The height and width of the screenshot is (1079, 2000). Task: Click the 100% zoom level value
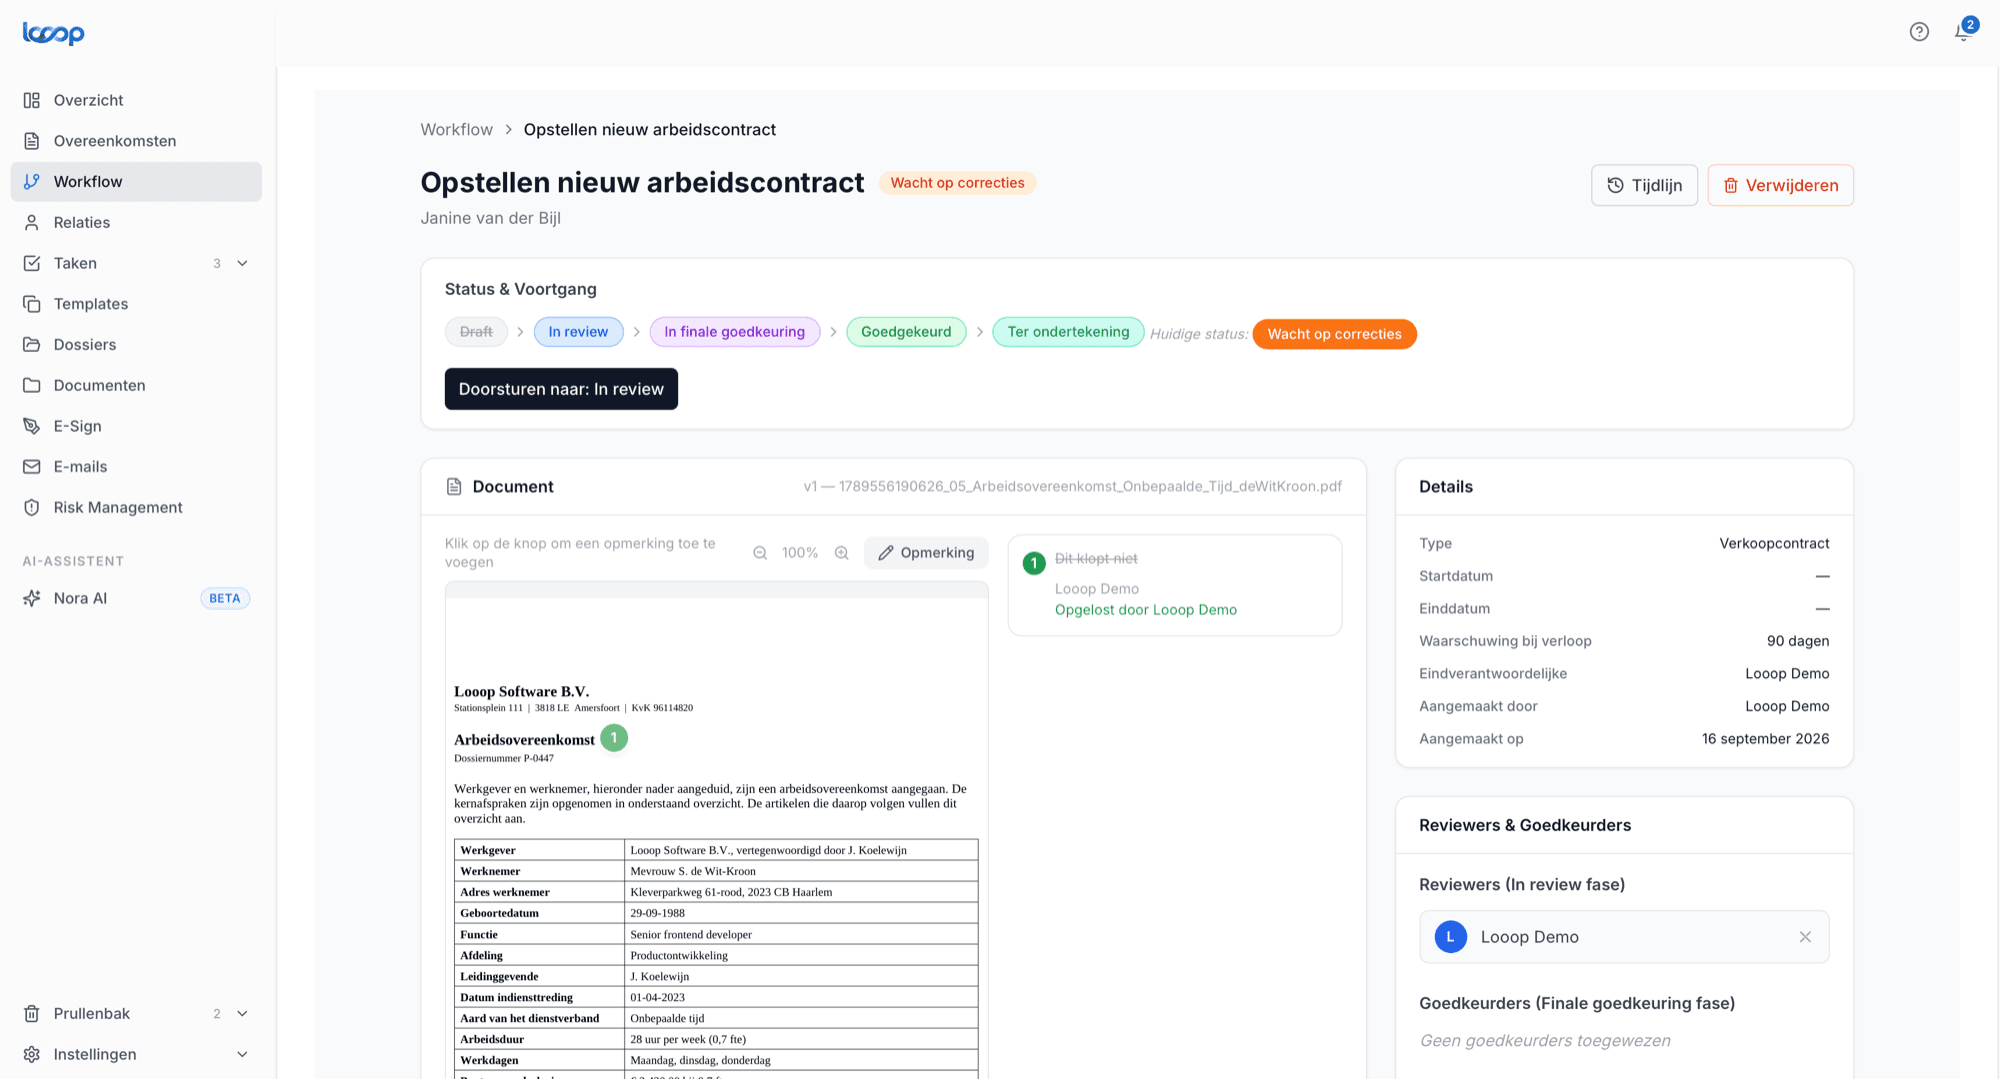coord(800,553)
